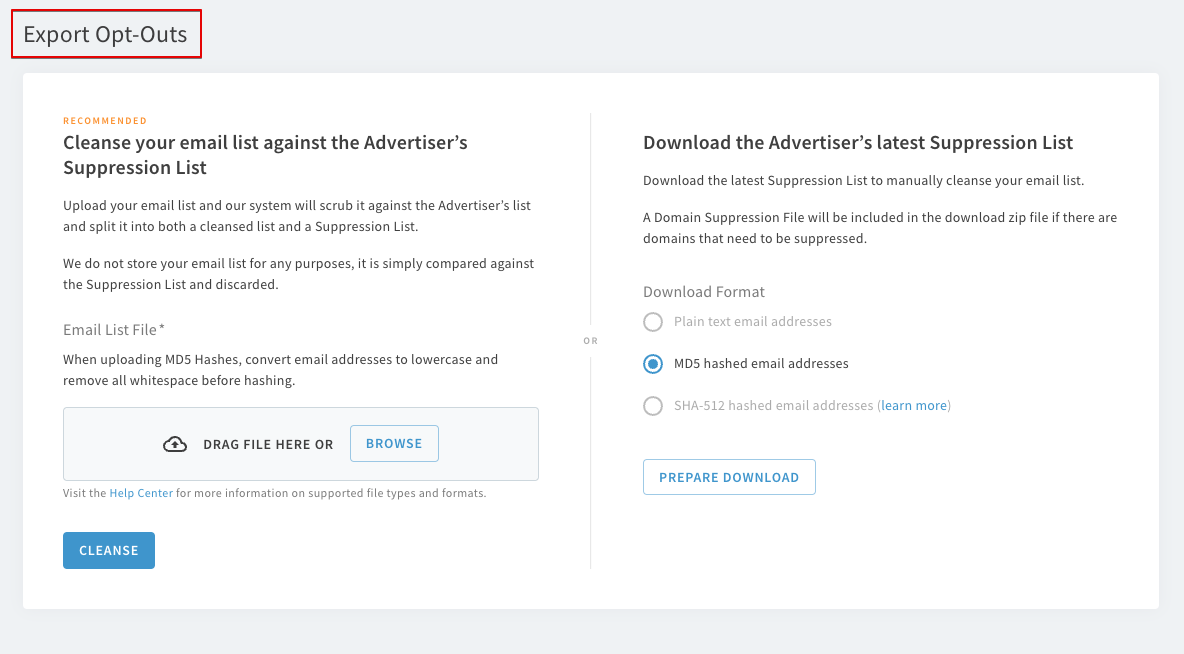
Task: Click the Export Opt-Outs page title
Action: [106, 33]
